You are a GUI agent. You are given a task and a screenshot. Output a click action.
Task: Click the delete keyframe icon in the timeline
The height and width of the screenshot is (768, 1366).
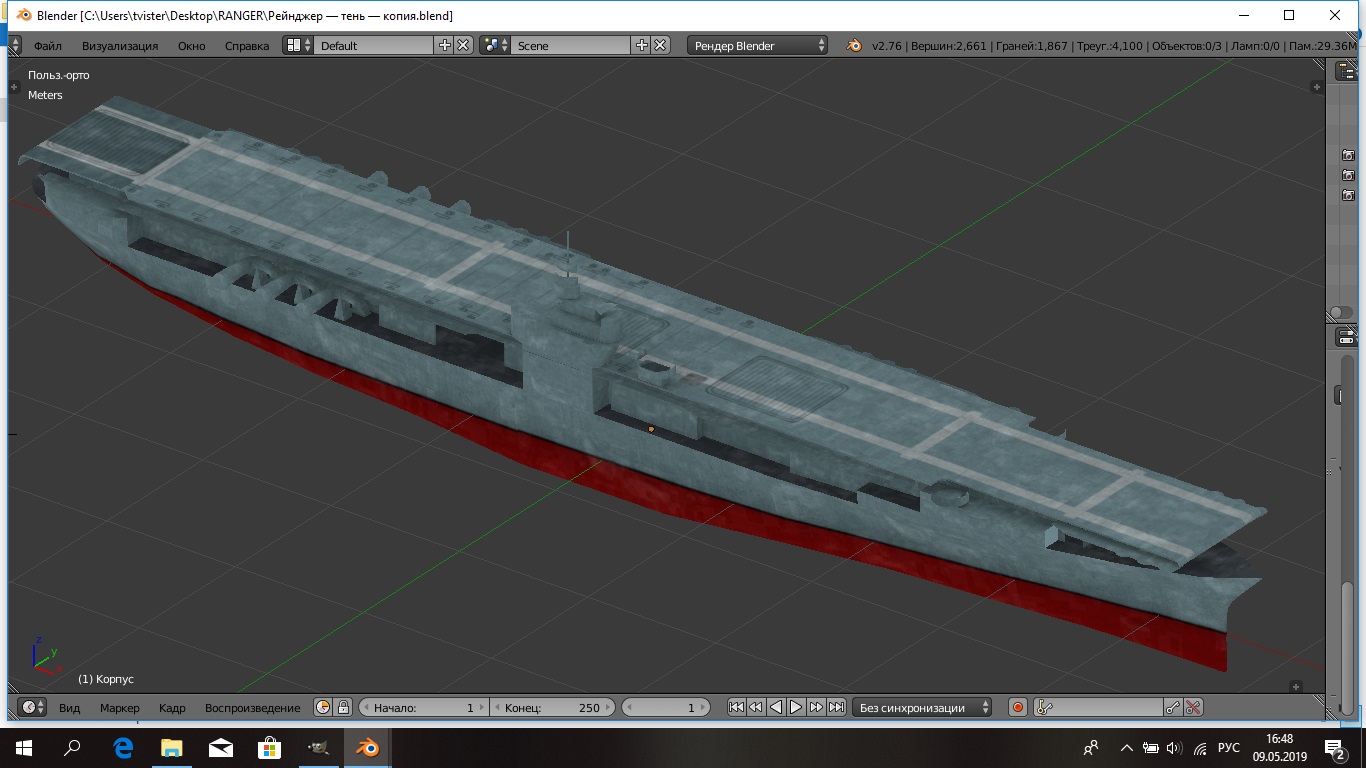[x=1193, y=707]
